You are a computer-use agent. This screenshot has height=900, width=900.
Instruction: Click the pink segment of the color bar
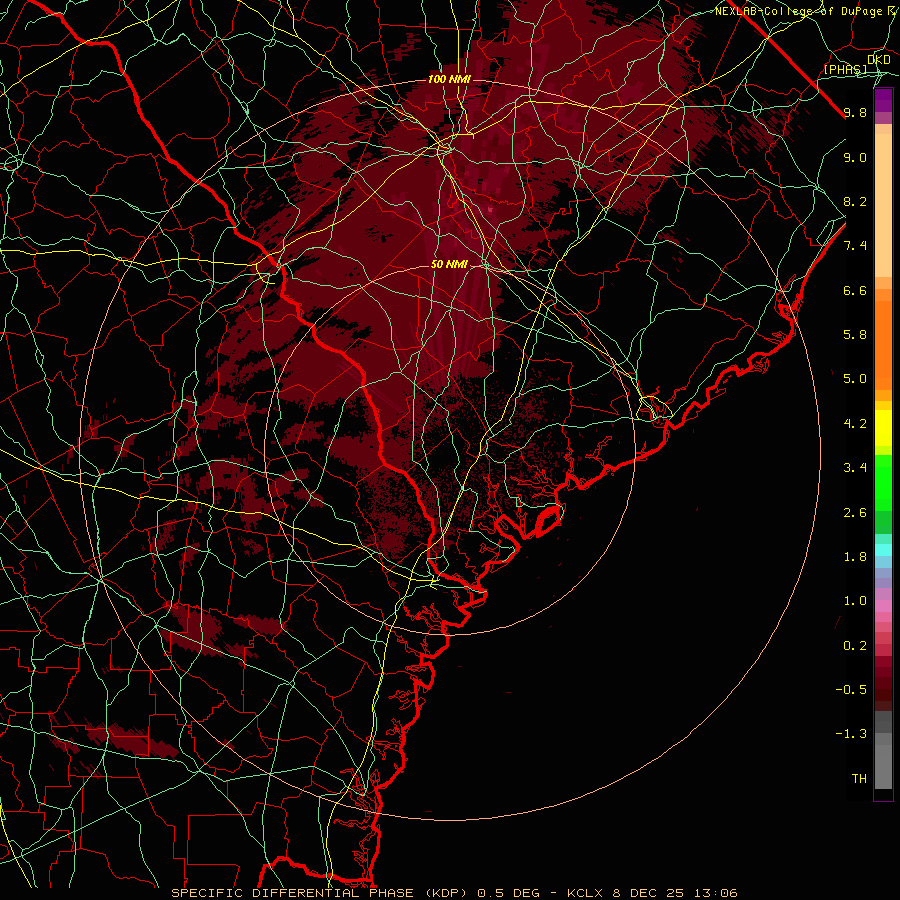click(883, 606)
